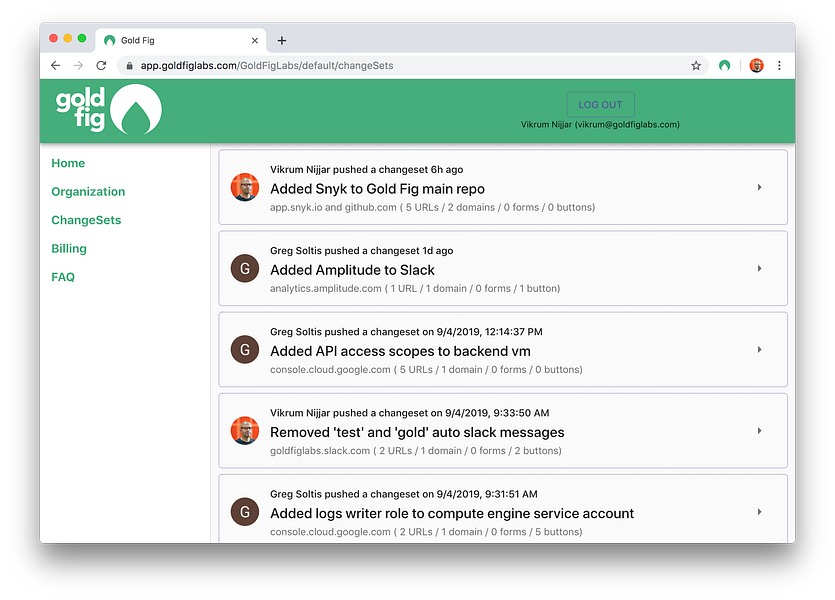Viewport: 835px width, 600px height.
Task: Click G avatar on logs writer changeset
Action: pos(245,512)
